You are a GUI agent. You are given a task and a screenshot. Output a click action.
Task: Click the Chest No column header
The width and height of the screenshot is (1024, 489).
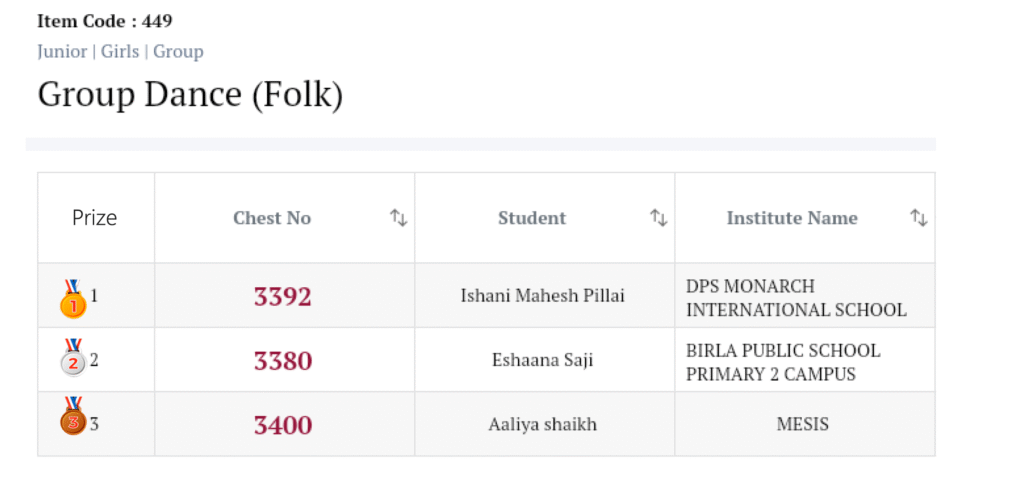tap(272, 218)
